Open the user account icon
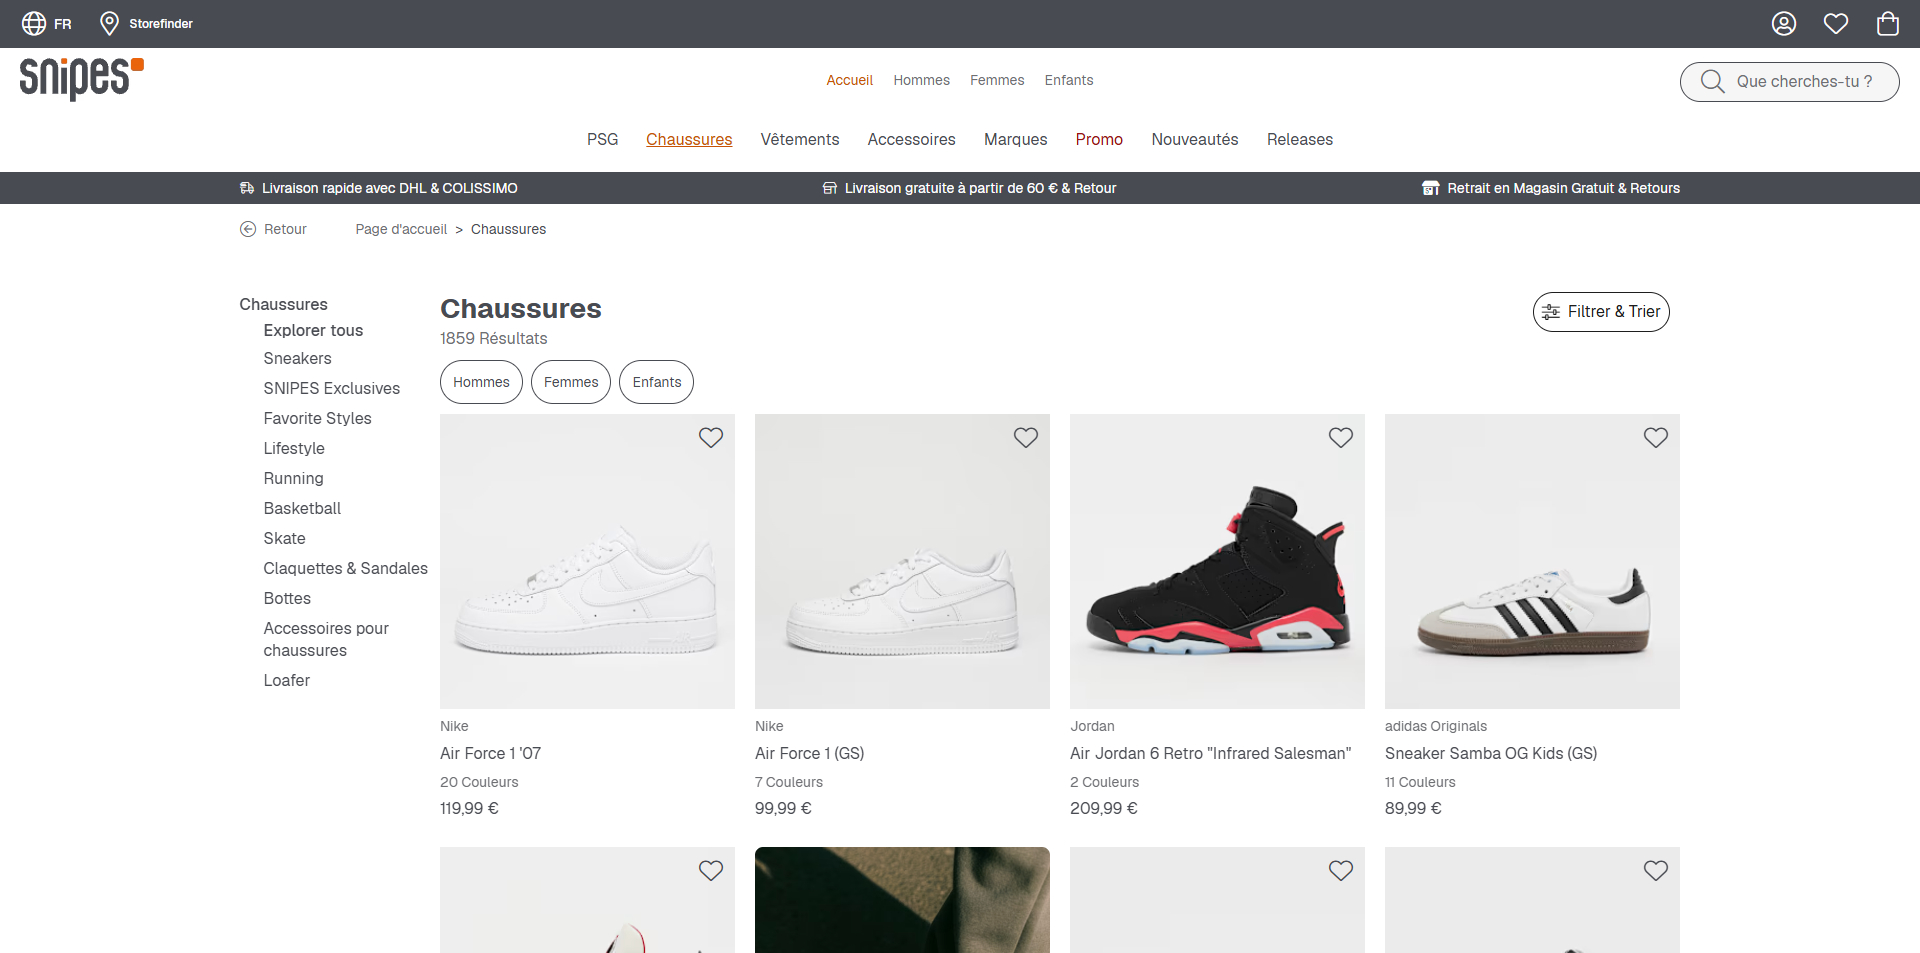The height and width of the screenshot is (953, 1920). pos(1784,23)
